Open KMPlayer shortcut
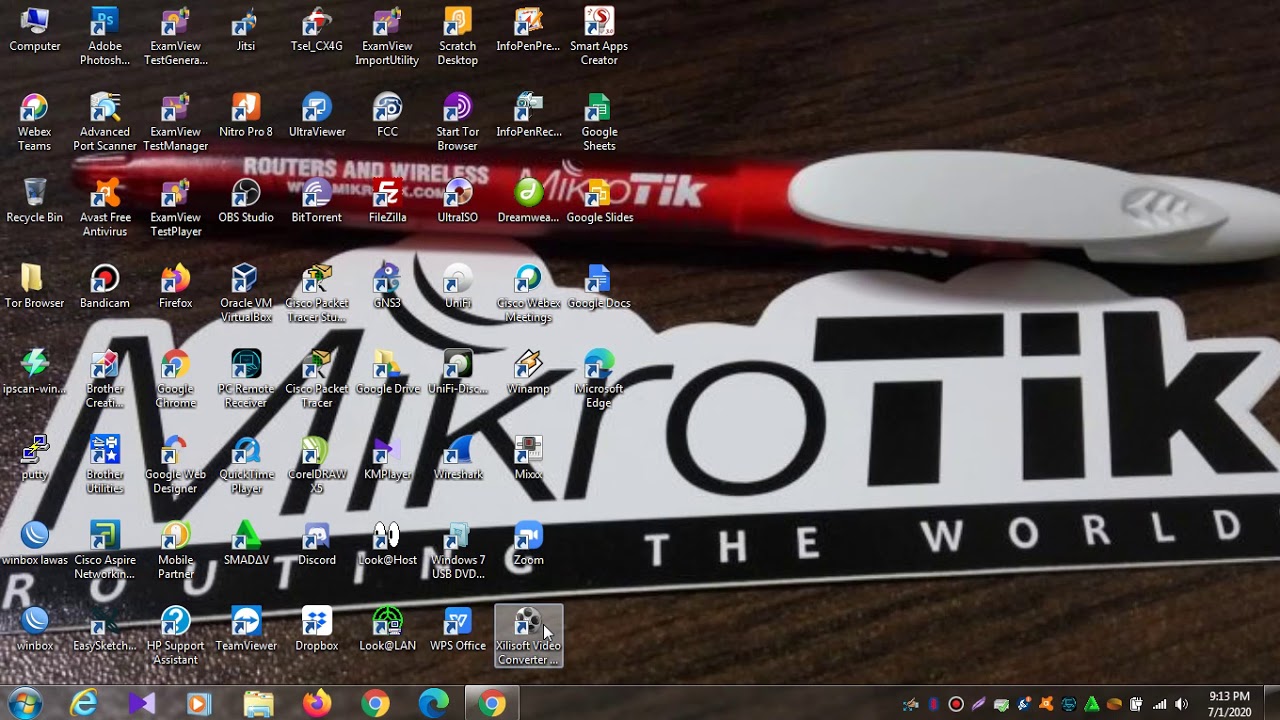Screen dimensions: 1280x720 (387, 458)
